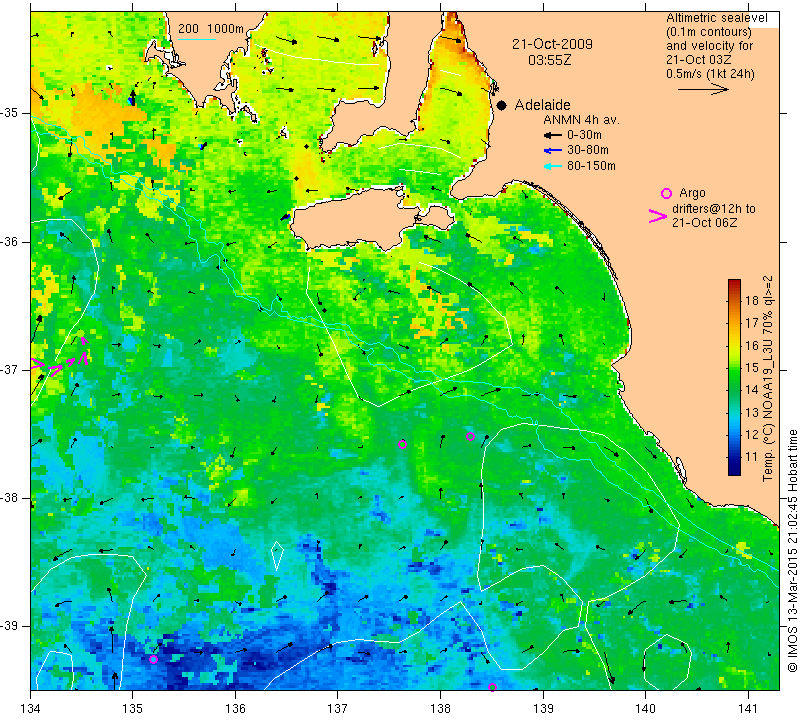The image size is (800, 720).
Task: Click the drifters@12h to label
Action: click(714, 209)
